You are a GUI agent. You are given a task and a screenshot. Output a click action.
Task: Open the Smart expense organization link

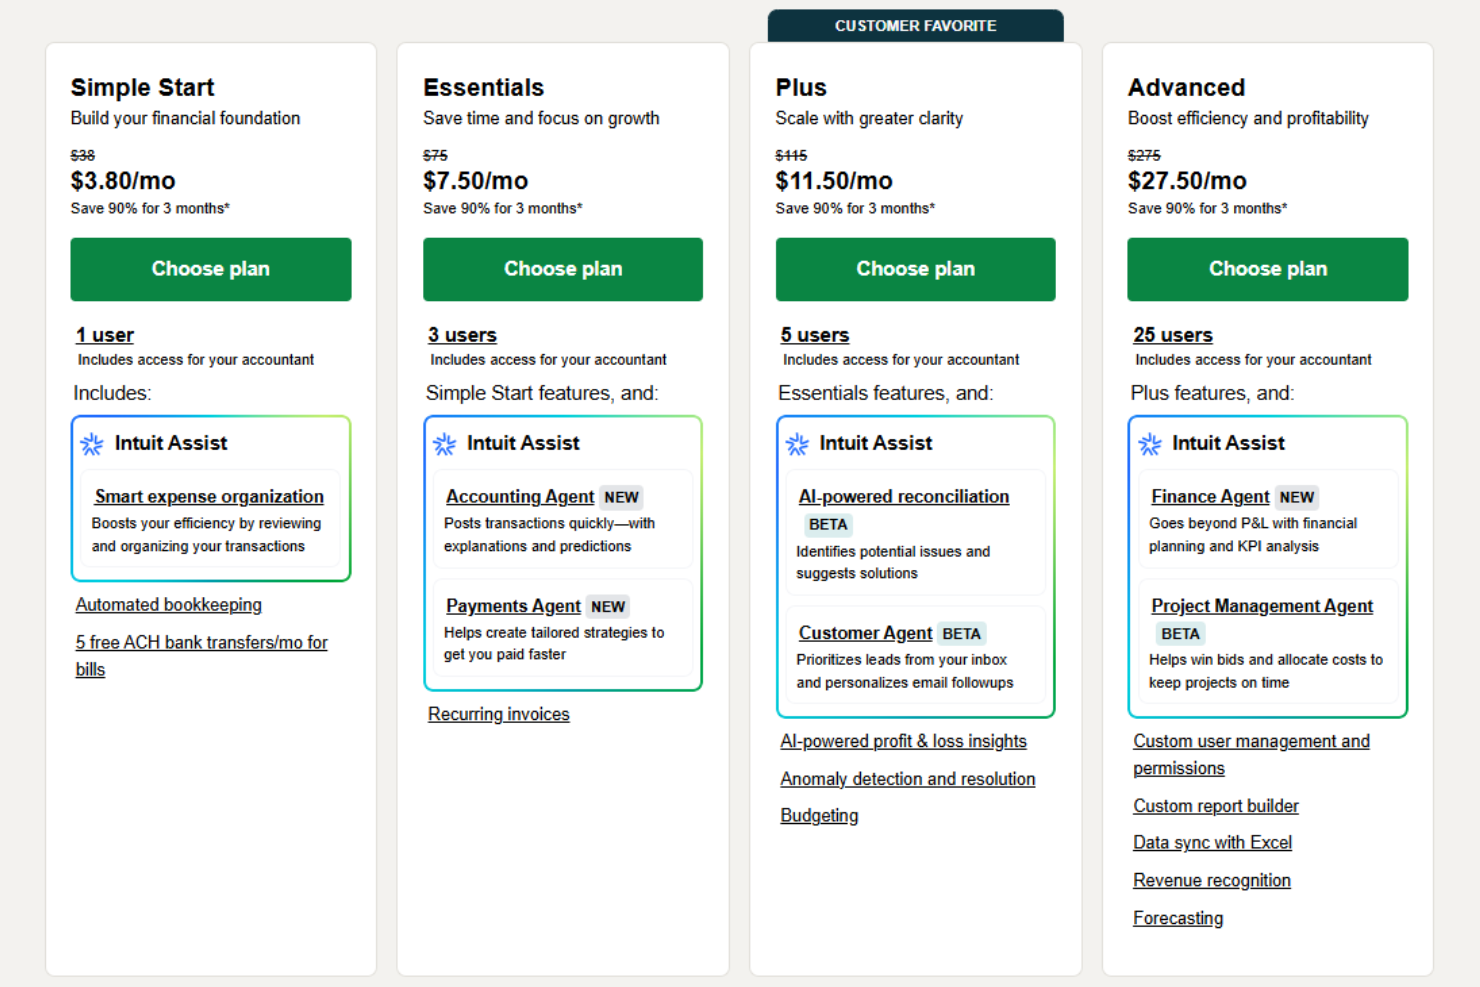pos(208,496)
